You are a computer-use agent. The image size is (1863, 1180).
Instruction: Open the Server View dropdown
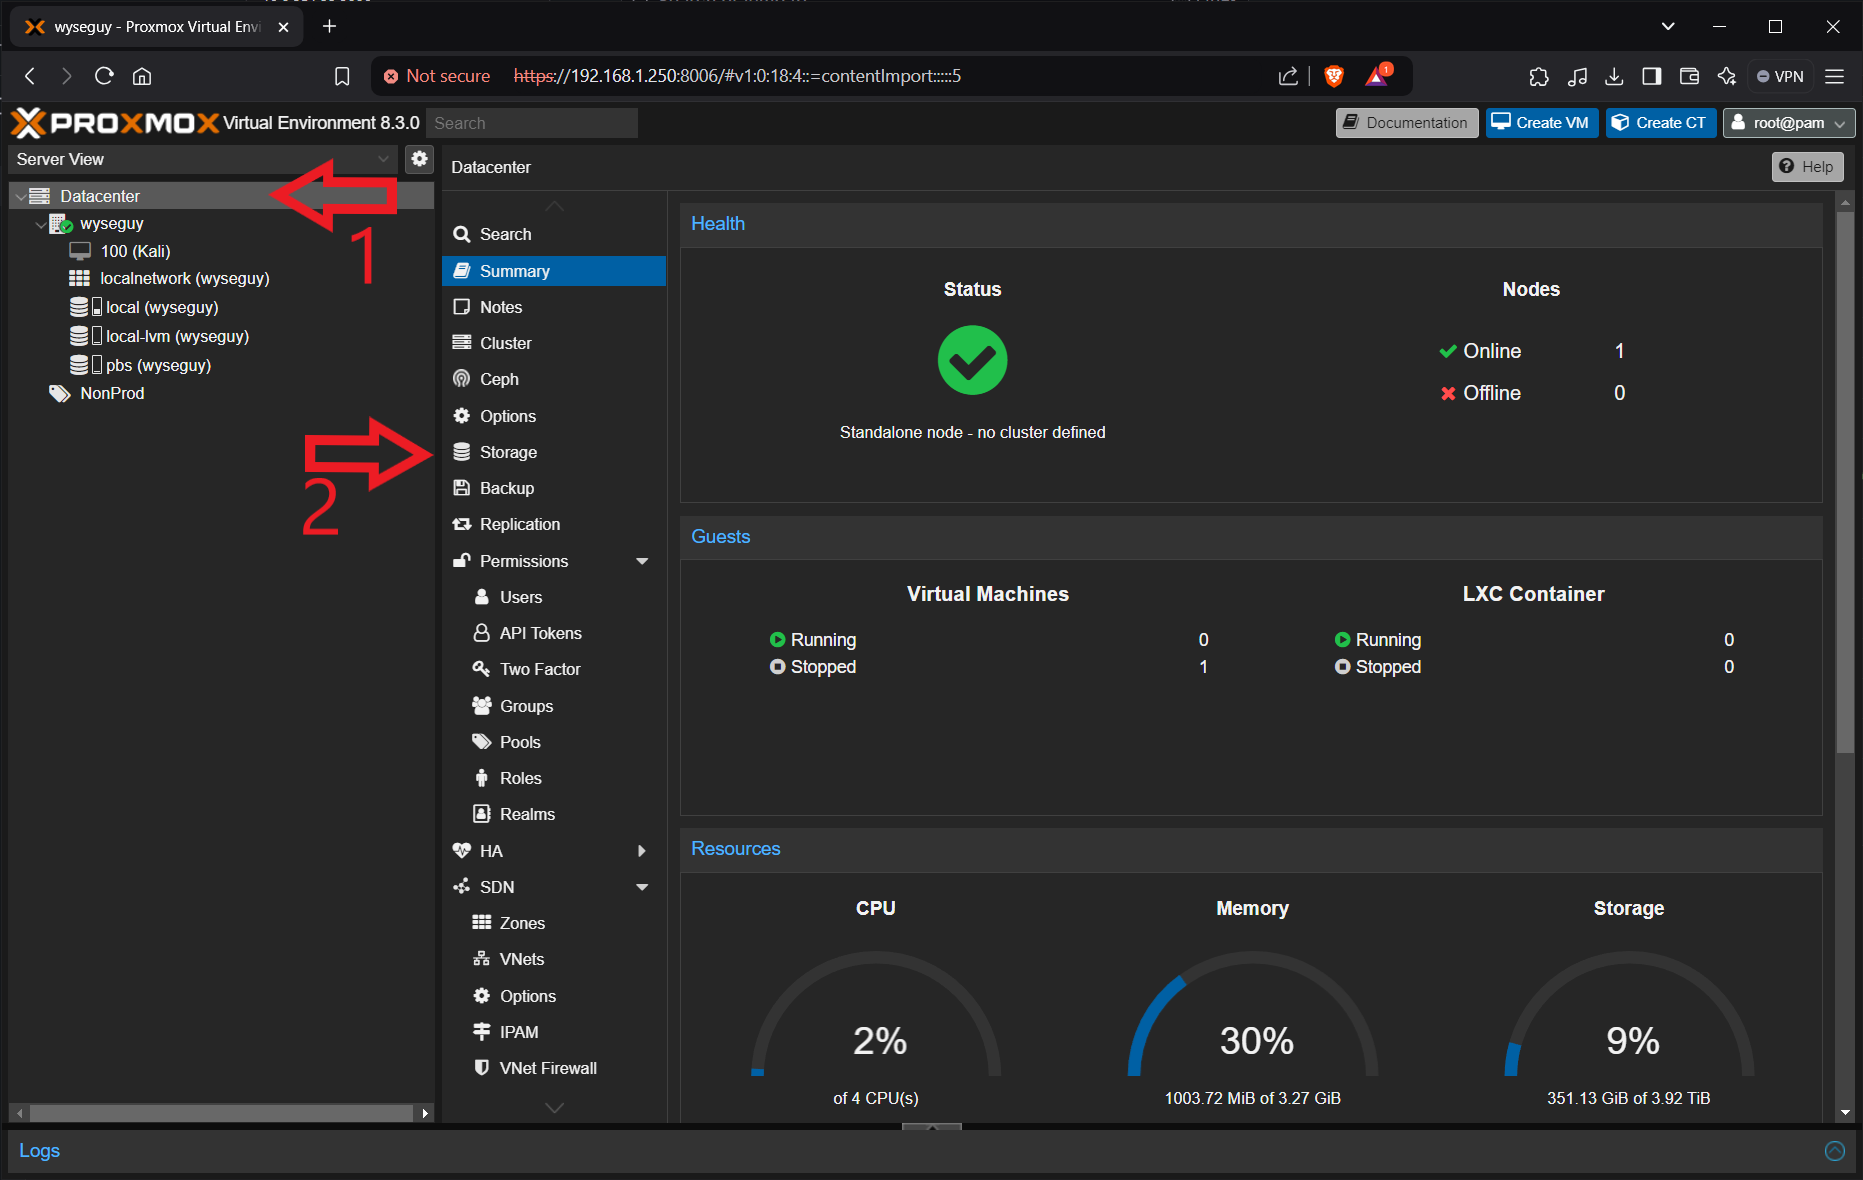203,159
